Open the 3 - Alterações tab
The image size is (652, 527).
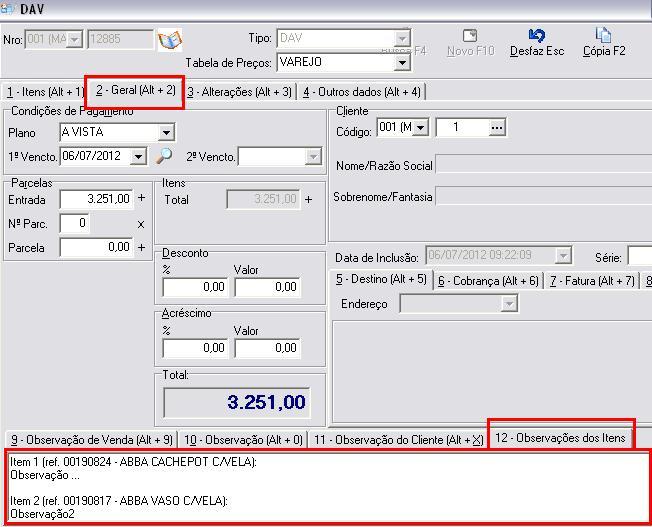pos(239,92)
